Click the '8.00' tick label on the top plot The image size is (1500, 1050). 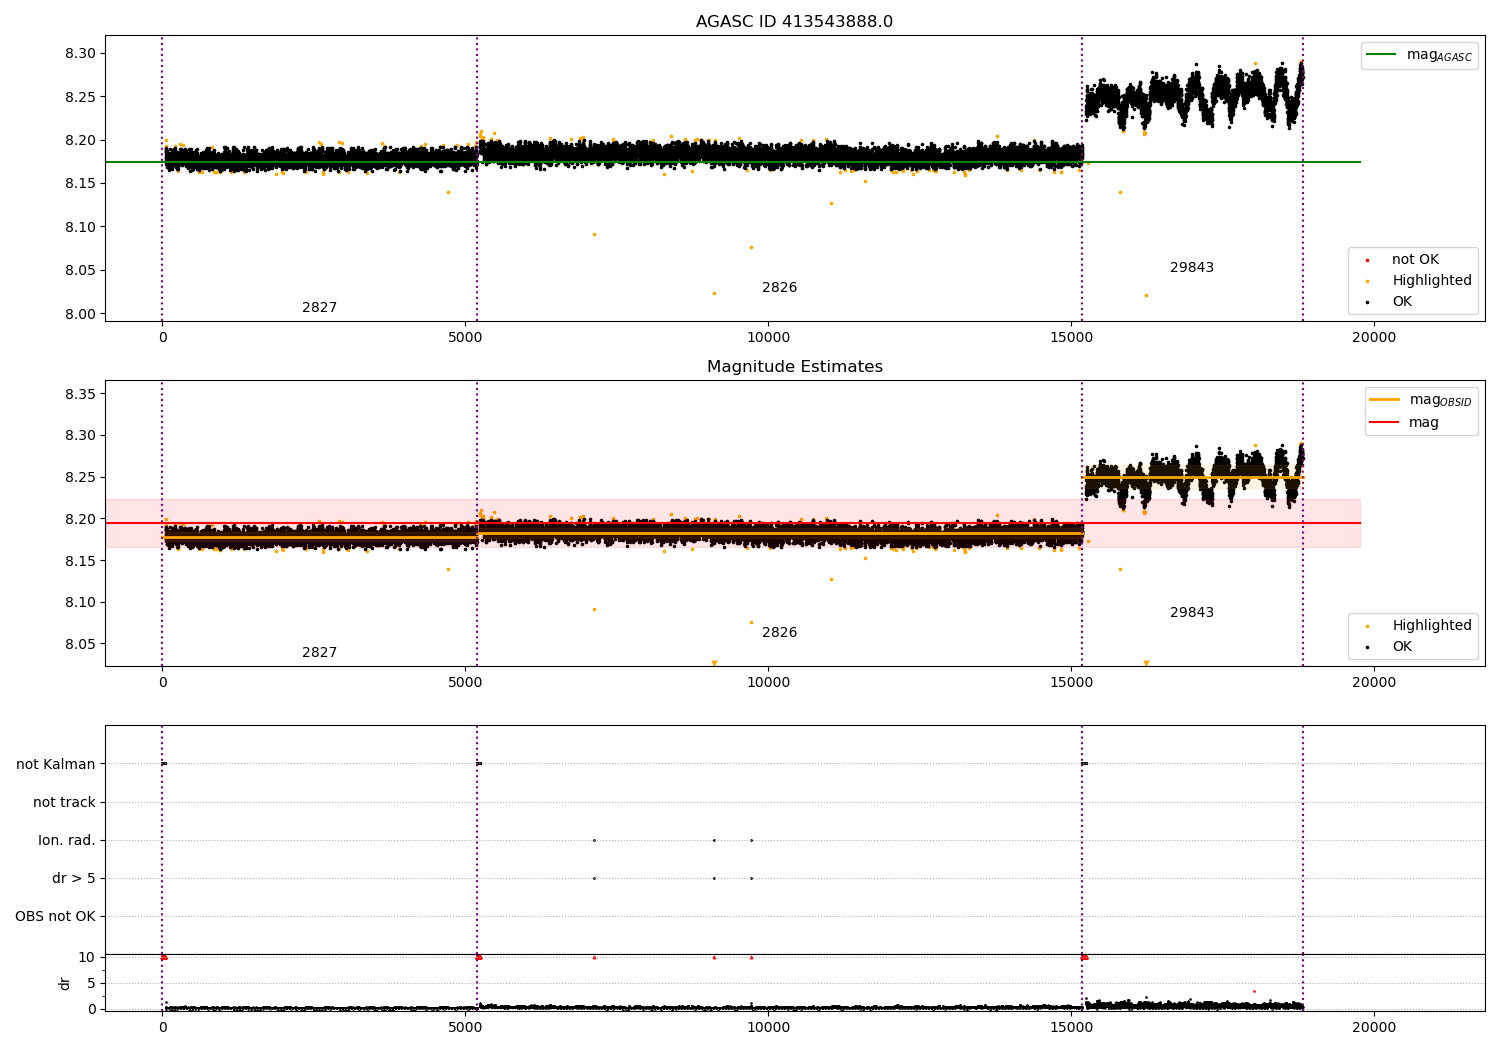click(x=80, y=314)
